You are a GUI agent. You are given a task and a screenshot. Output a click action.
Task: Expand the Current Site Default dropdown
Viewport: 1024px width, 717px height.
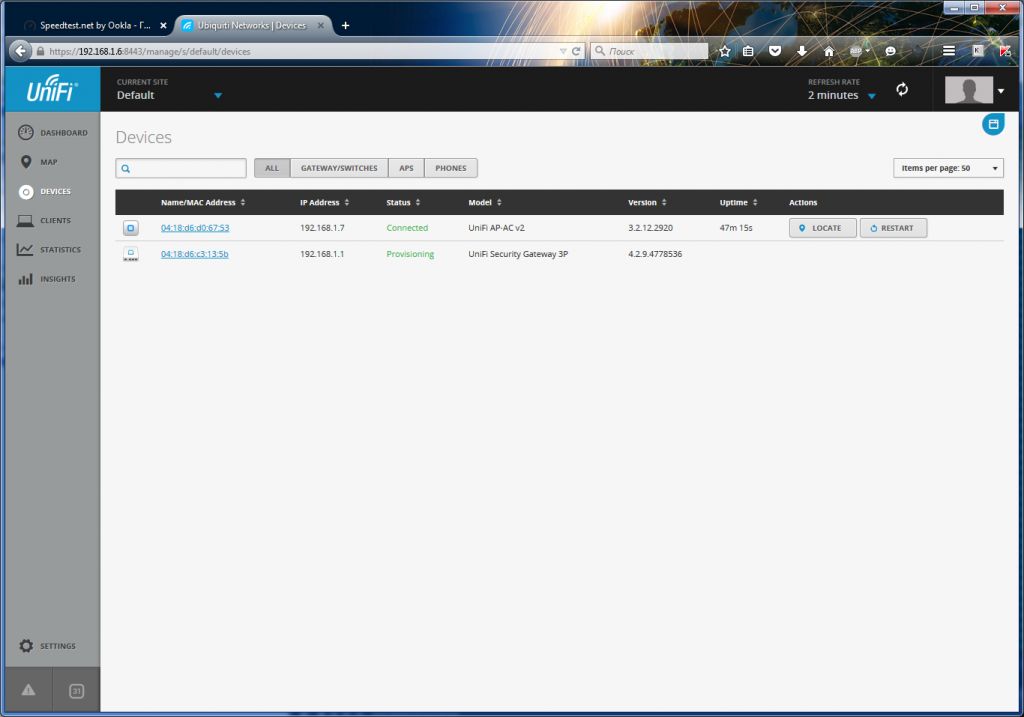[217, 96]
